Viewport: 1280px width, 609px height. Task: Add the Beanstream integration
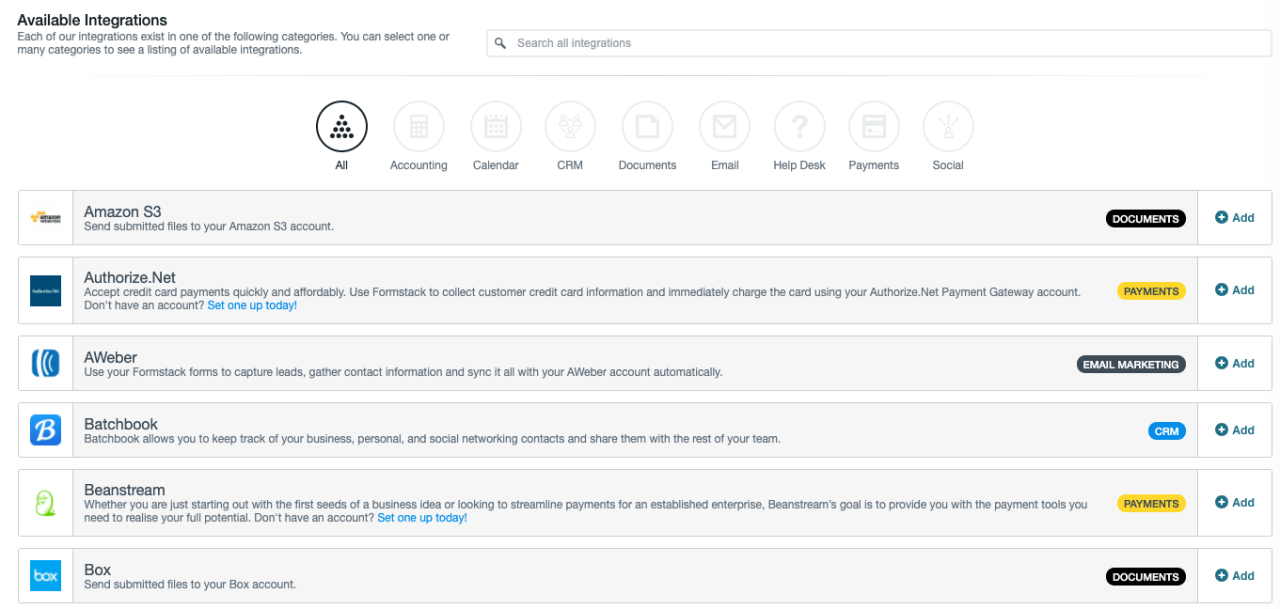click(1235, 503)
